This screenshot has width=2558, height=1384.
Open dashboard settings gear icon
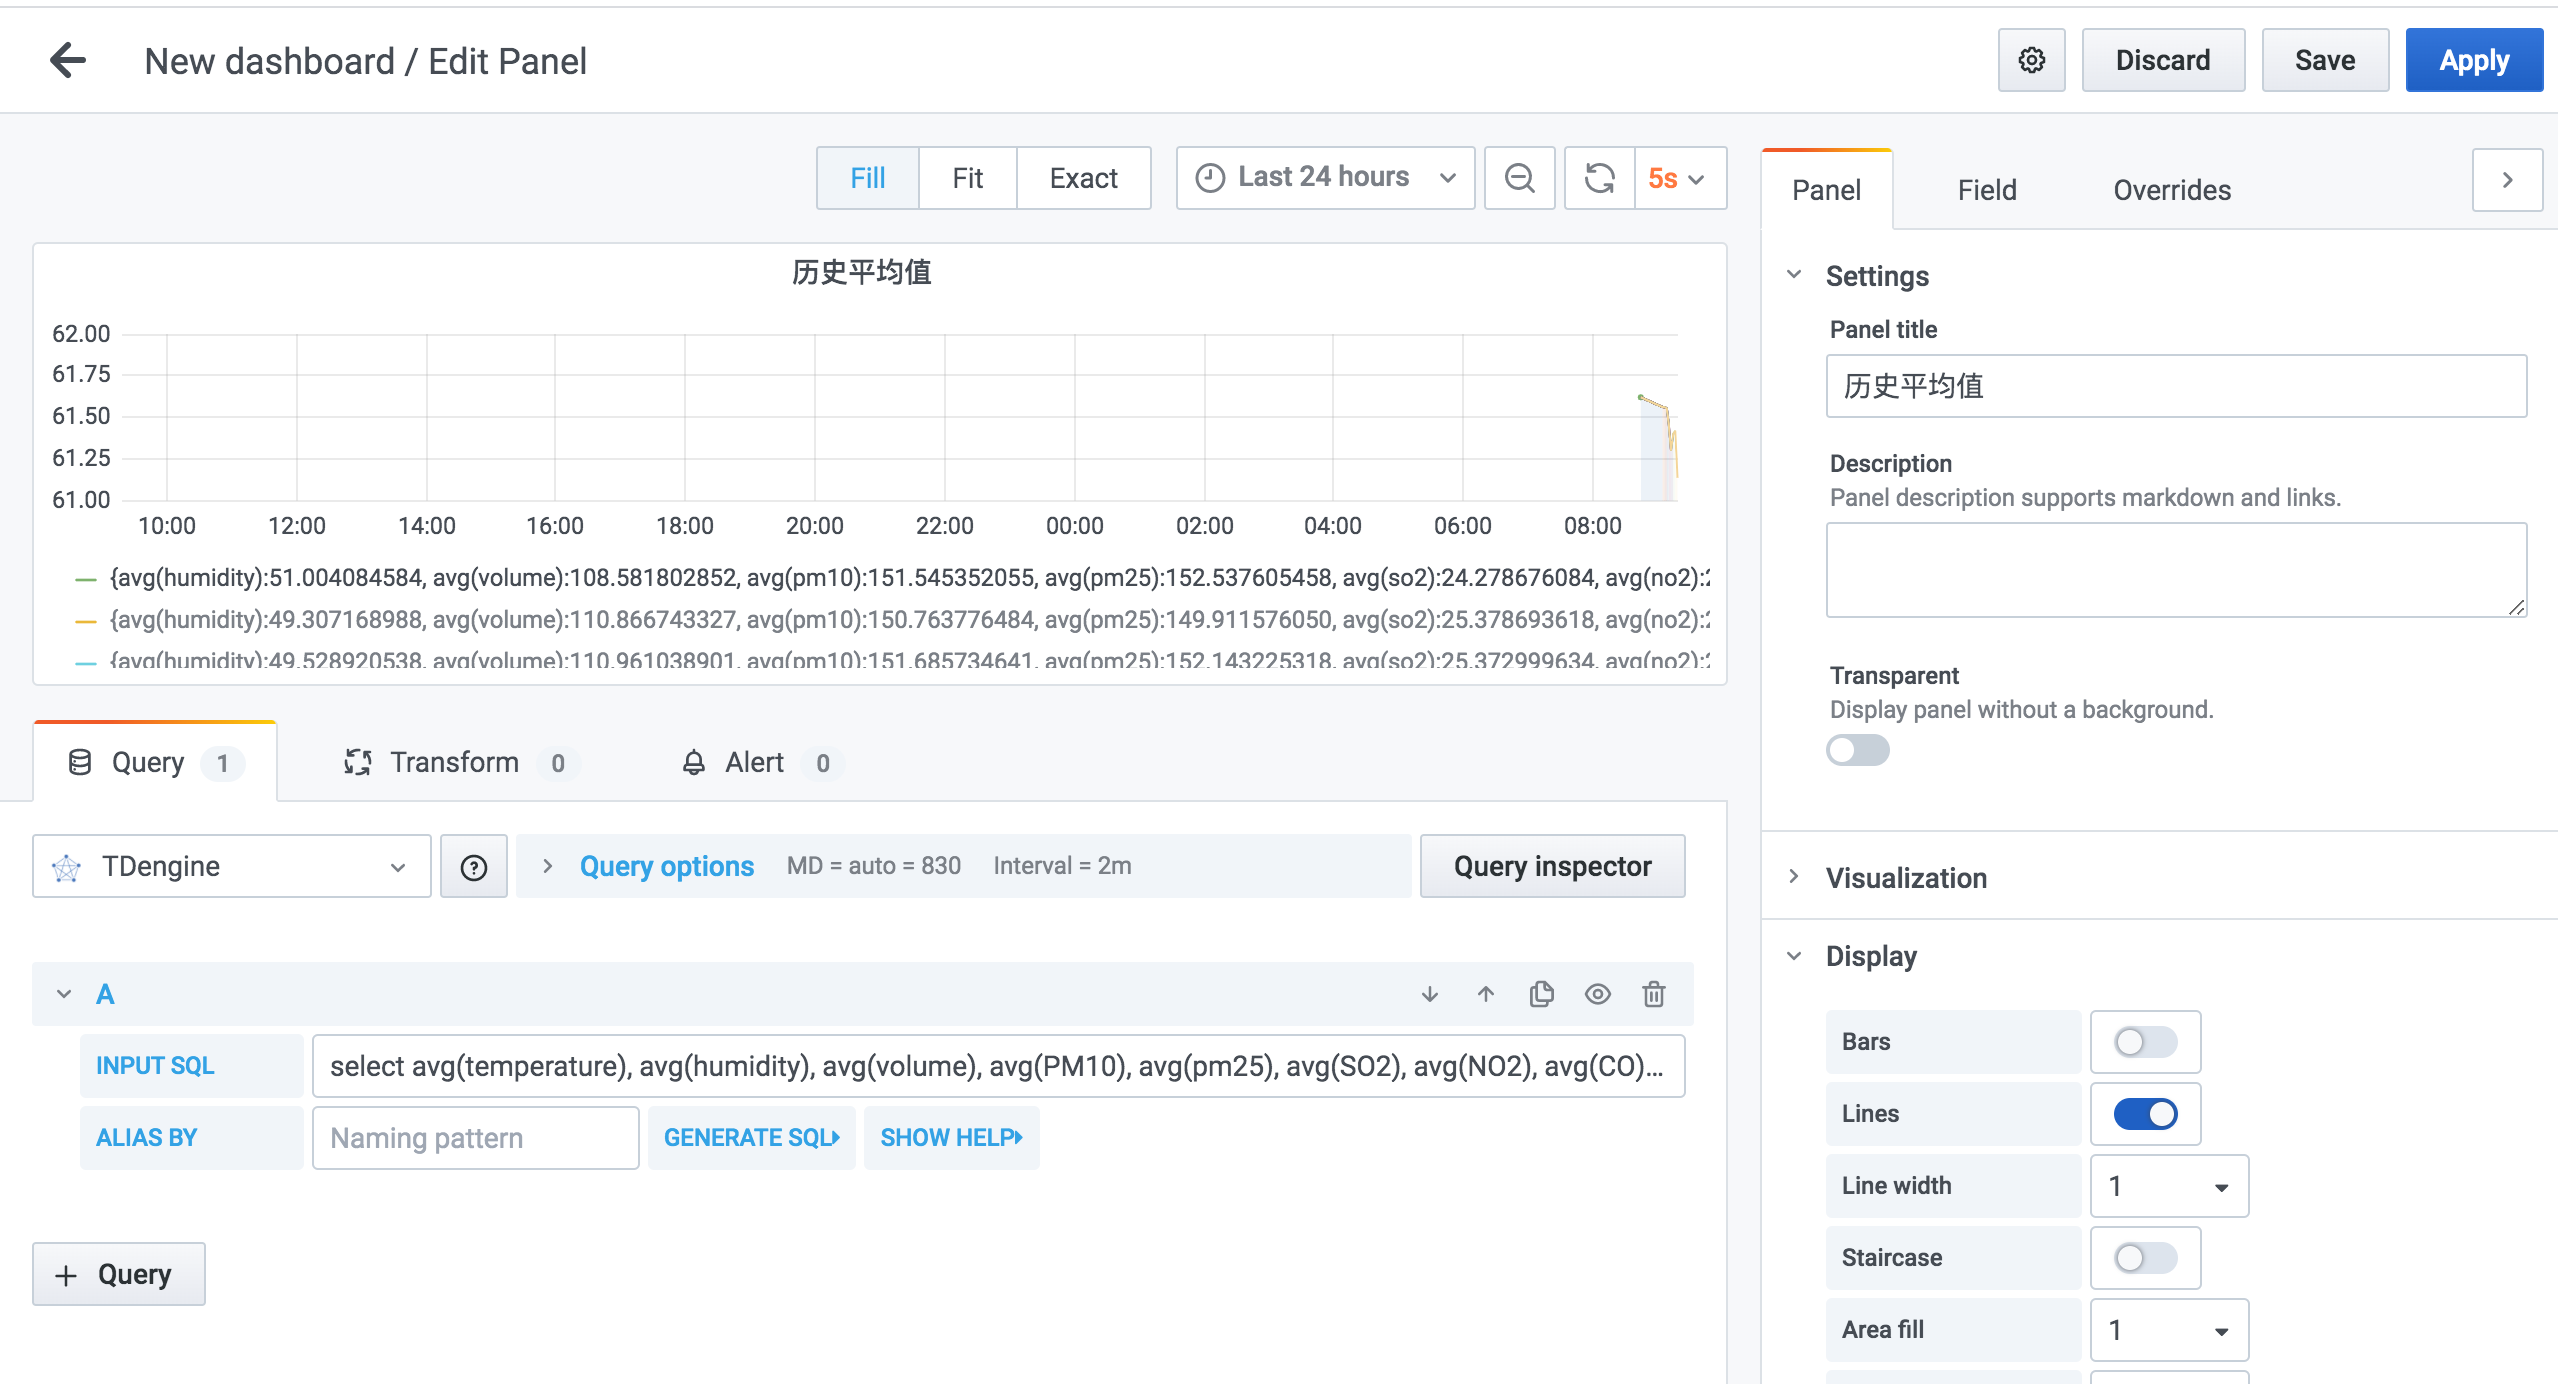[2031, 60]
